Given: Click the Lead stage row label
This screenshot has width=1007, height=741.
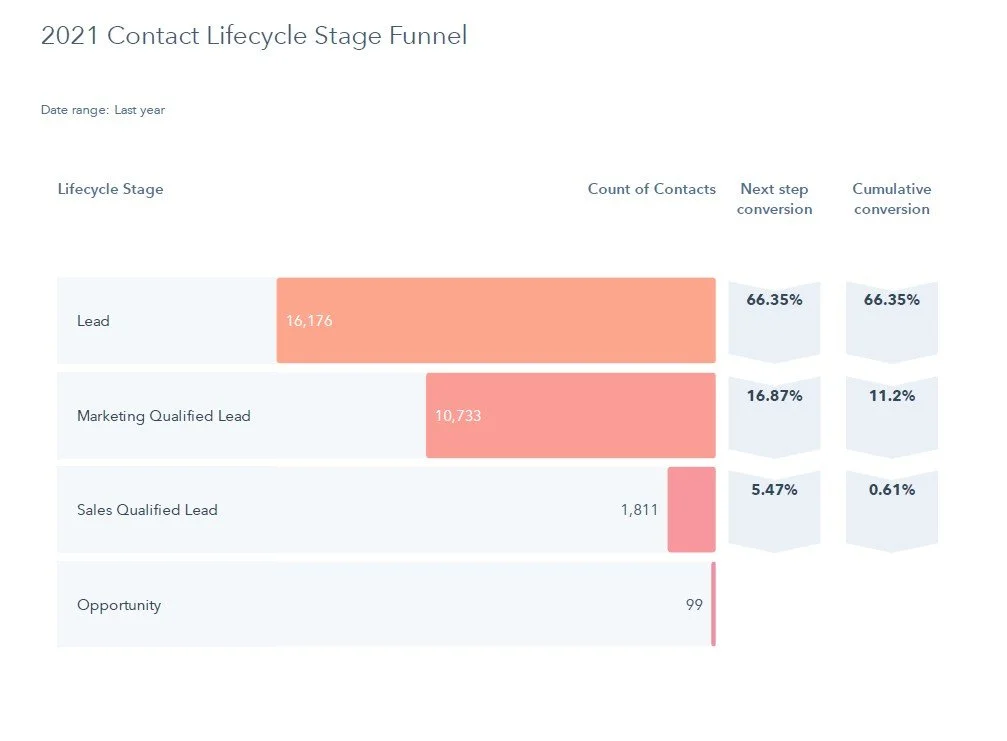Looking at the screenshot, I should coord(93,321).
